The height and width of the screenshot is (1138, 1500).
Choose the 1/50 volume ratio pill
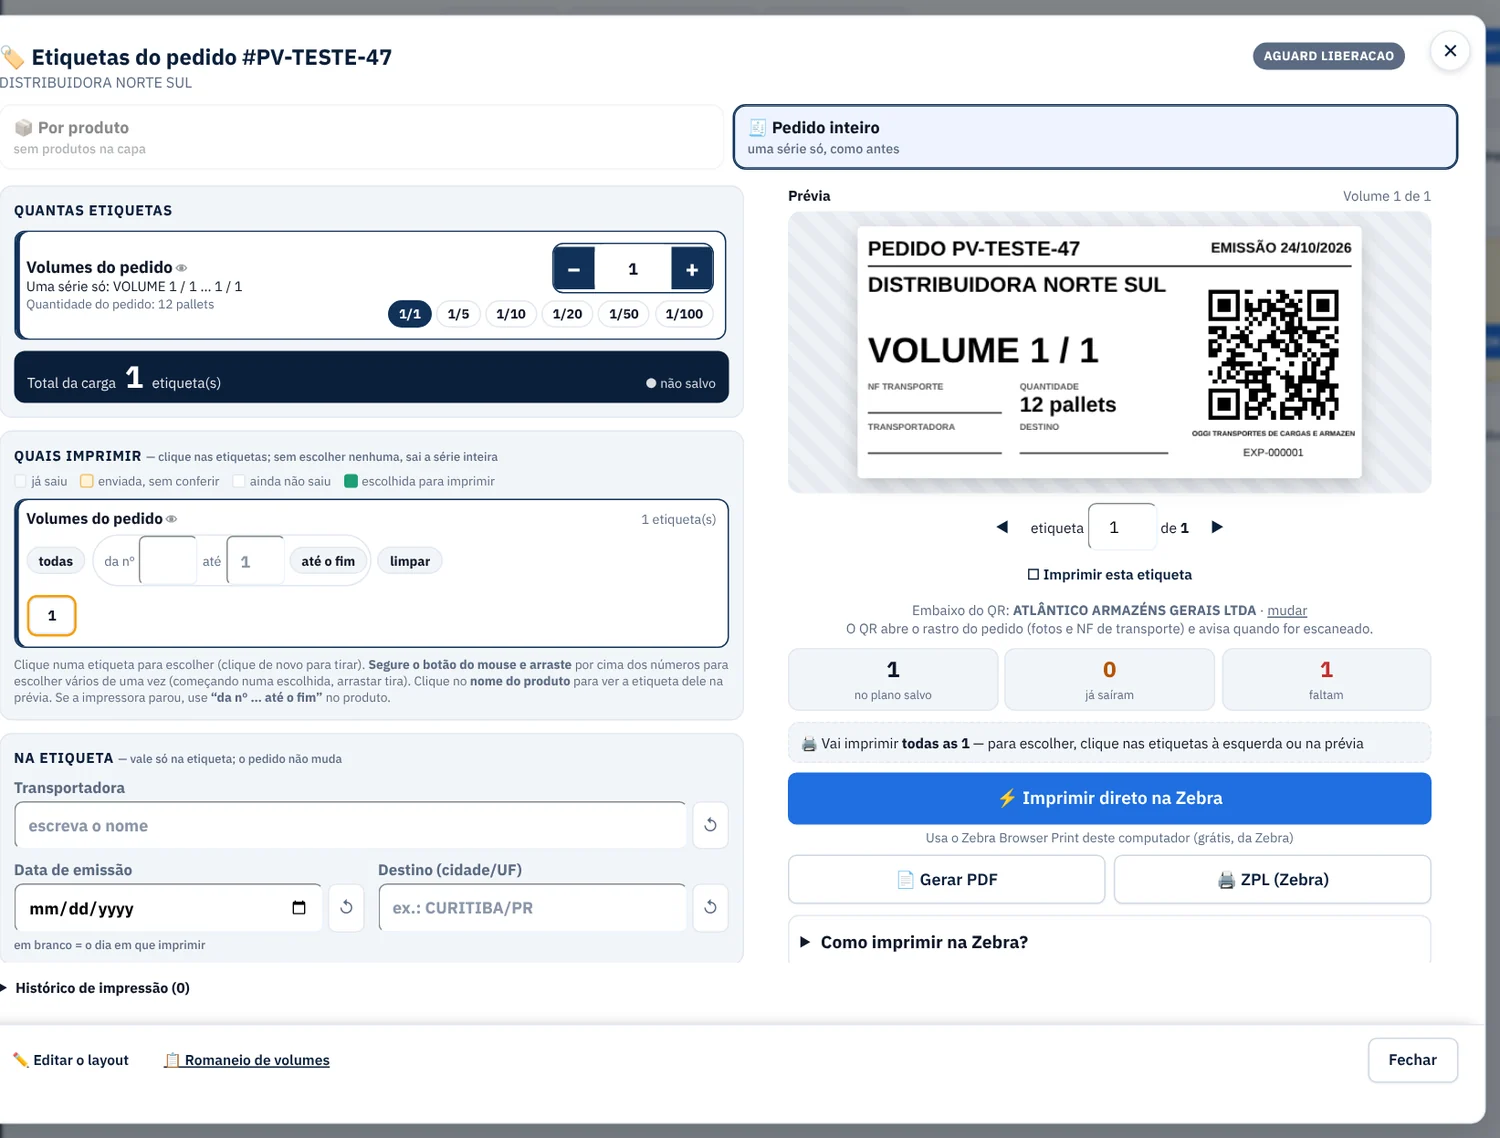pyautogui.click(x=624, y=314)
